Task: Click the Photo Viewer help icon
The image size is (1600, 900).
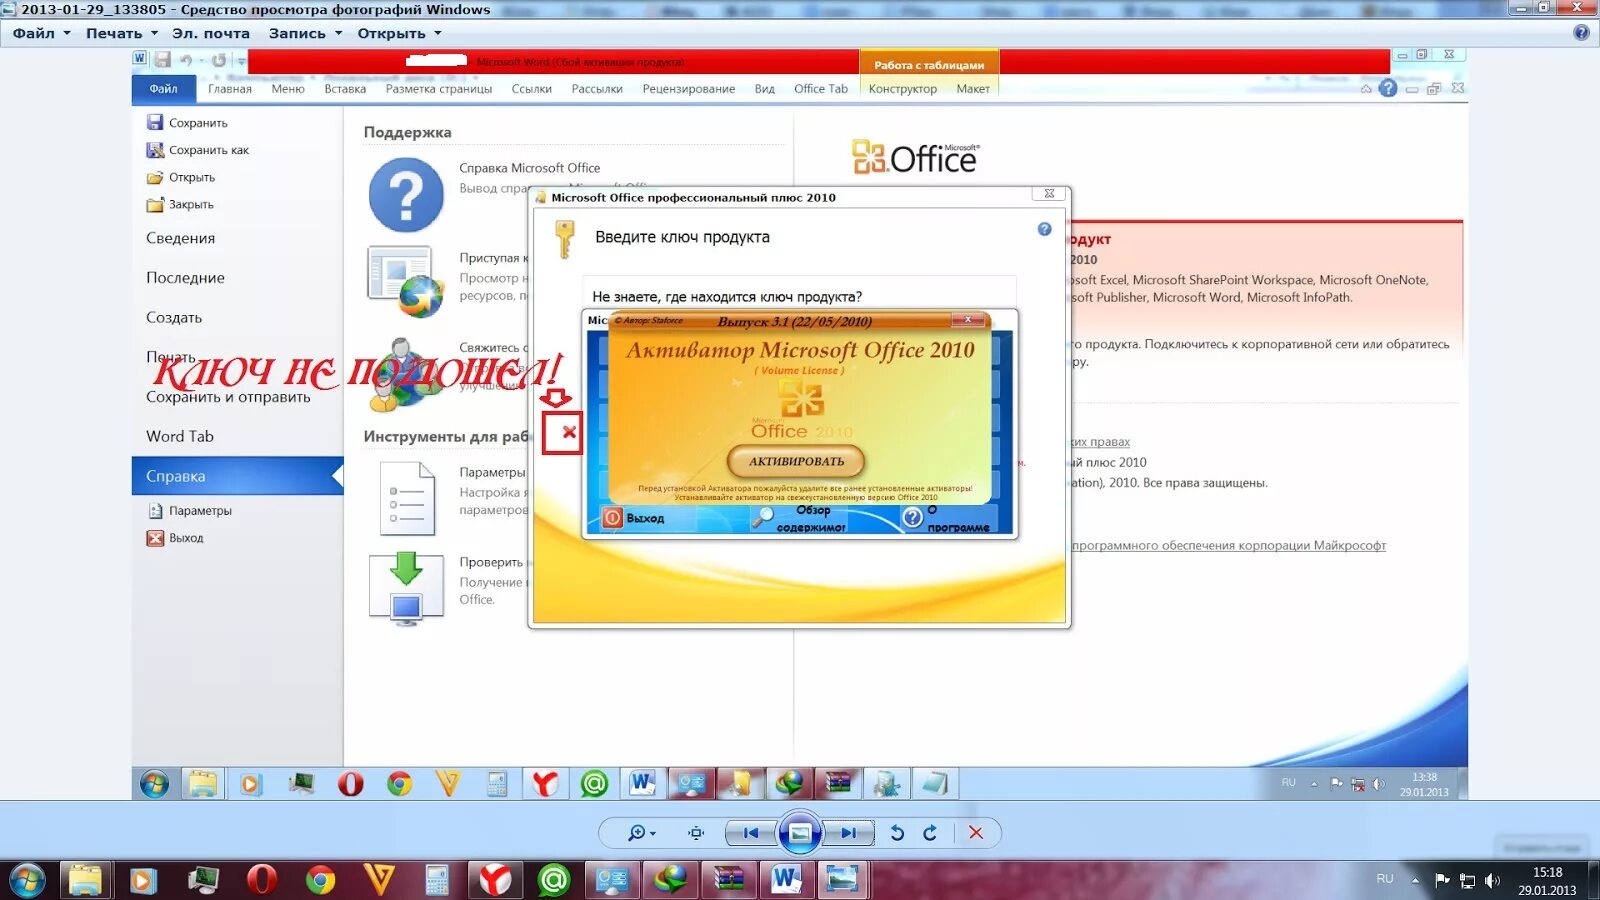Action: point(1581,32)
